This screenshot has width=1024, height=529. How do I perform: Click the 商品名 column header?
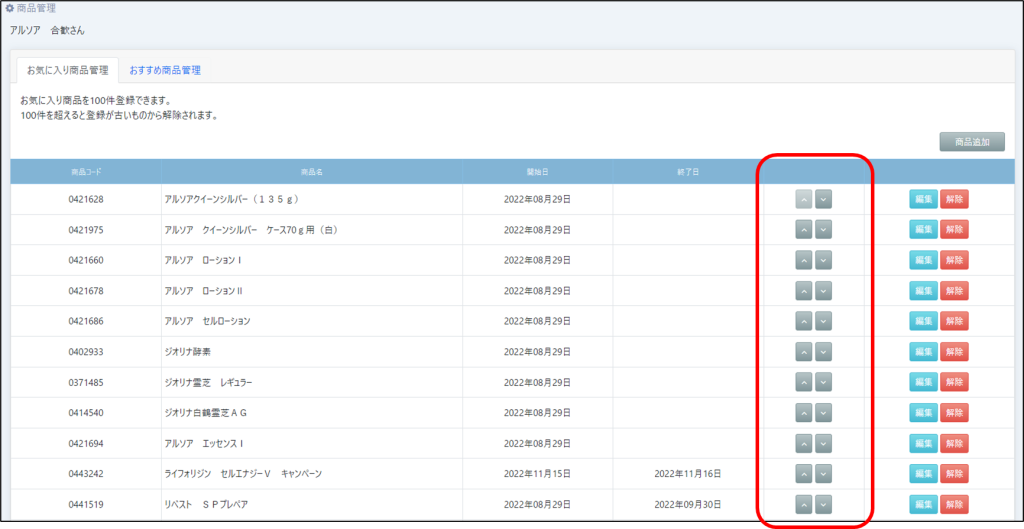[311, 172]
